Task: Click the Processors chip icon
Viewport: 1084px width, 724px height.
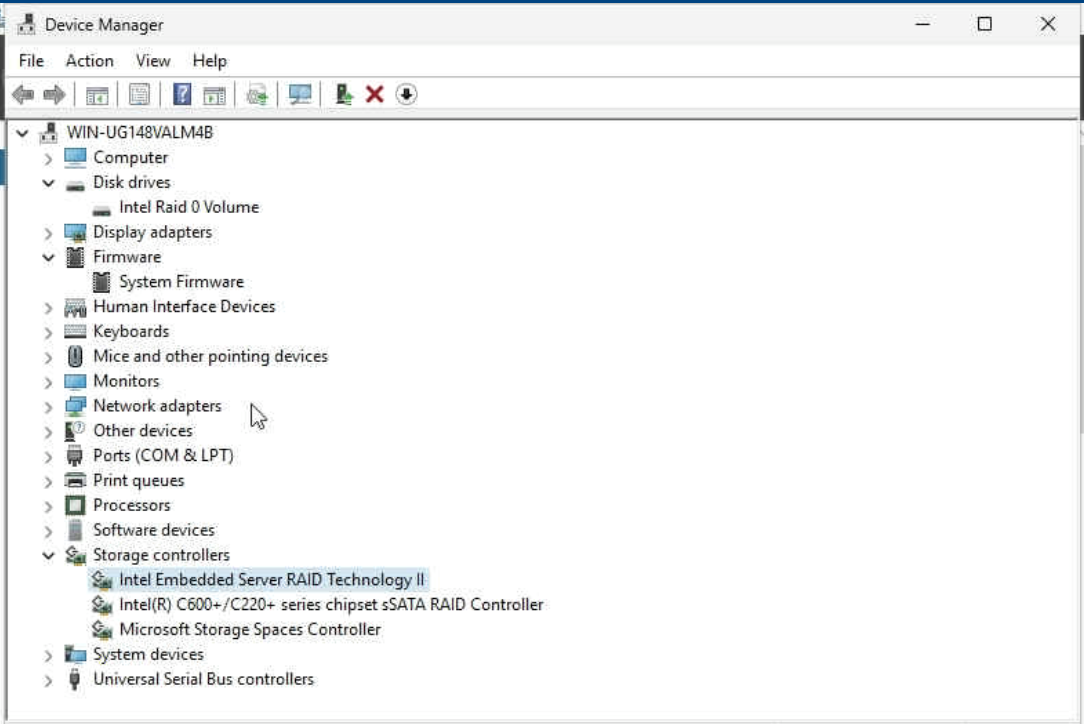Action: click(x=75, y=505)
